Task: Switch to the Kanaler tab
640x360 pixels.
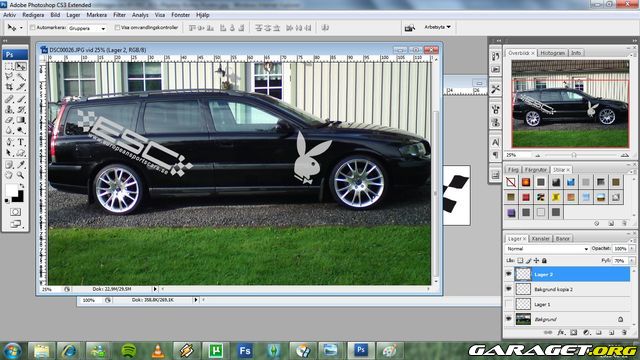Action: pyautogui.click(x=540, y=238)
